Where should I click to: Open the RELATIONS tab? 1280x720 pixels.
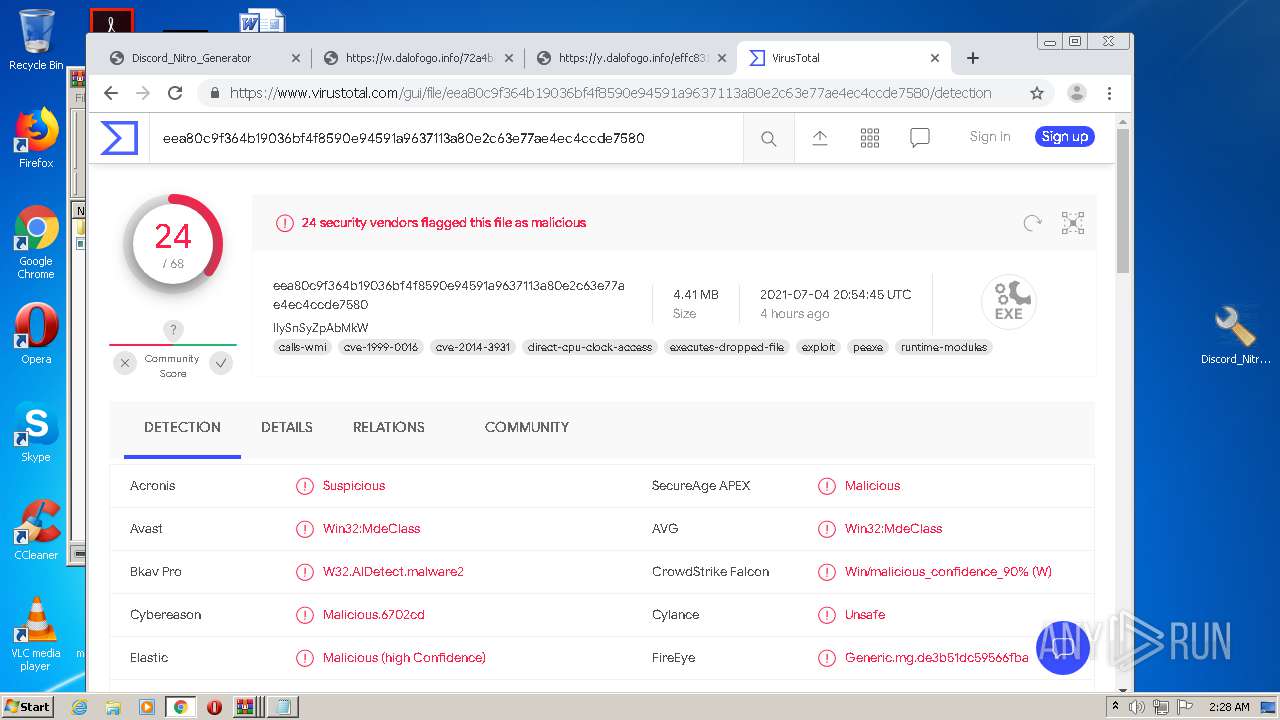[x=389, y=427]
